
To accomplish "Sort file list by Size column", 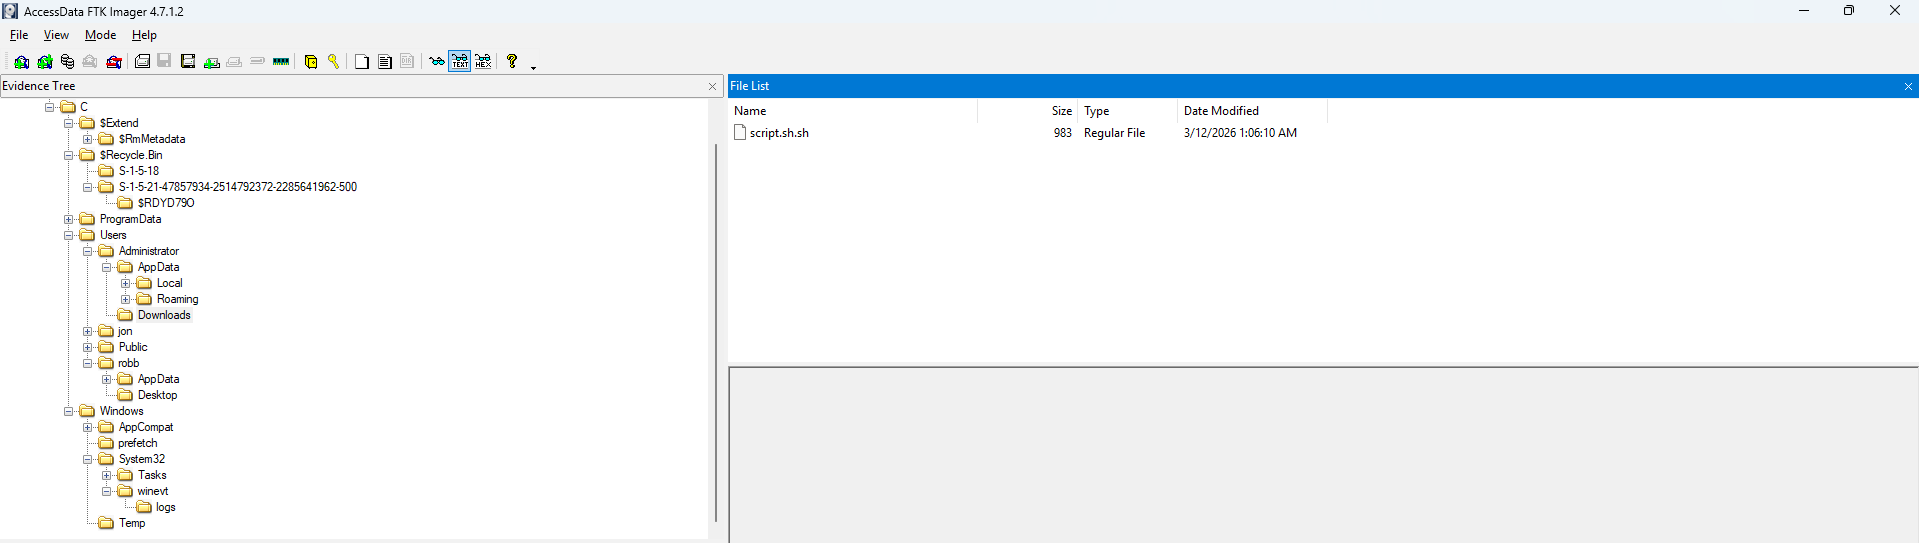I will [1028, 111].
